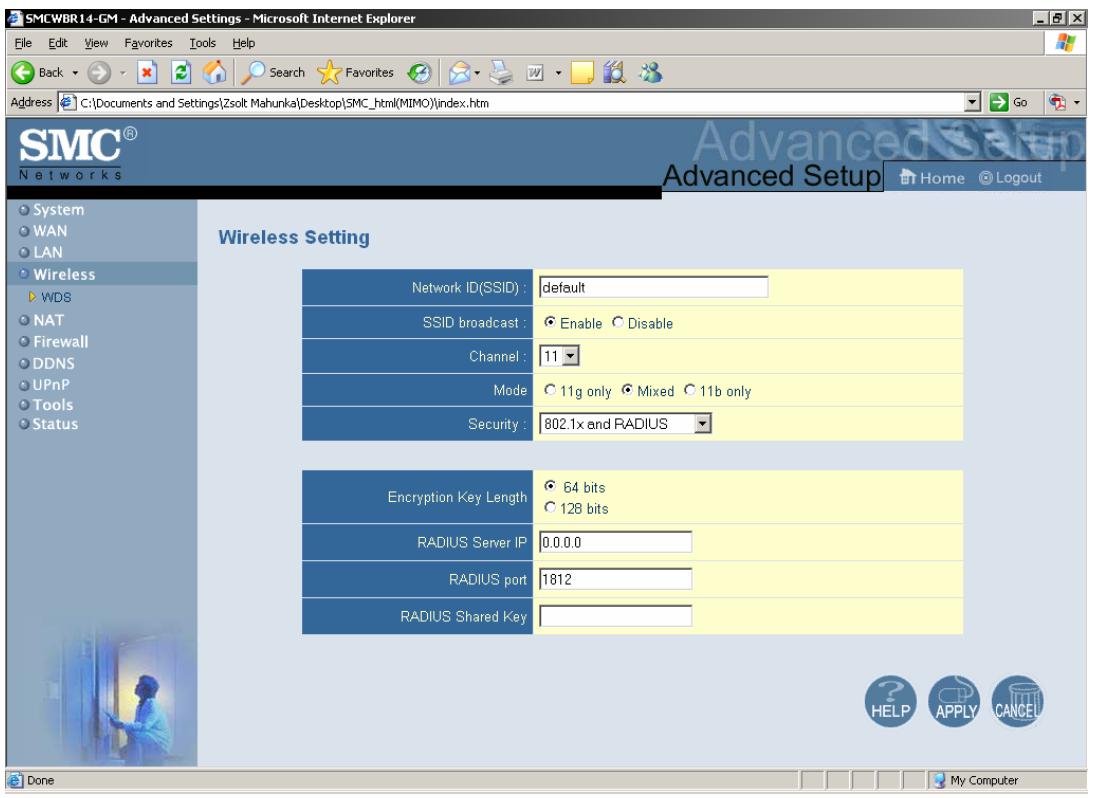Select SSID broadcast Enable

(x=550, y=323)
